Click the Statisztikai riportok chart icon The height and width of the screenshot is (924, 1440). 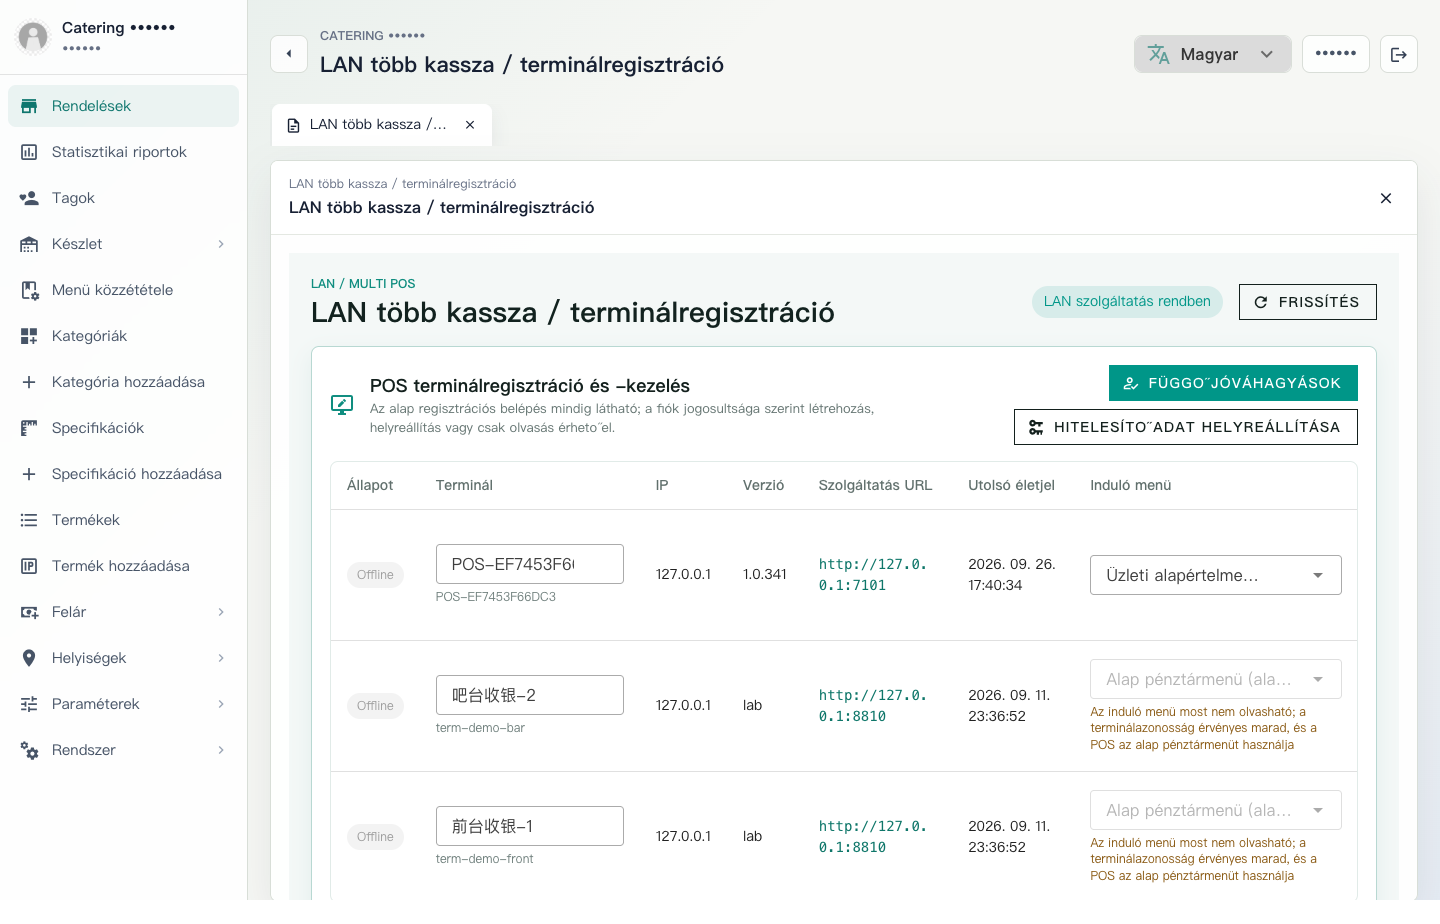tap(29, 152)
